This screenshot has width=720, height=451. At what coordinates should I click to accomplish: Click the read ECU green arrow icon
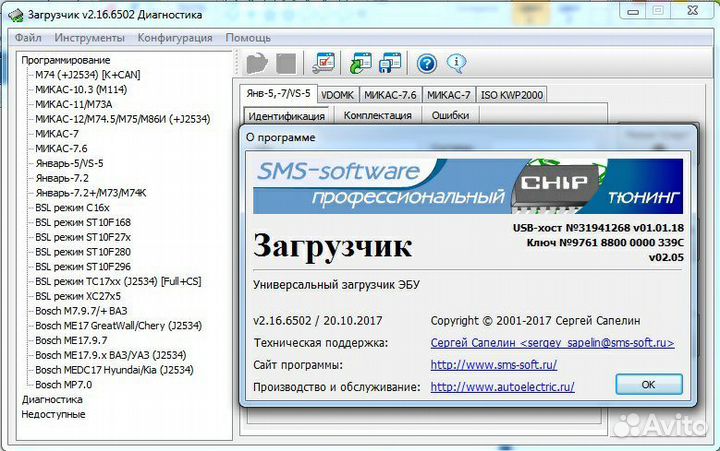[360, 63]
